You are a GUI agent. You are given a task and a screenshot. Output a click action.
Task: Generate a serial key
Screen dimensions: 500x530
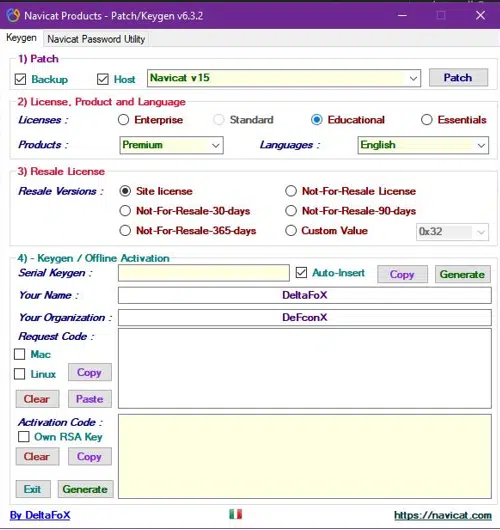point(462,274)
